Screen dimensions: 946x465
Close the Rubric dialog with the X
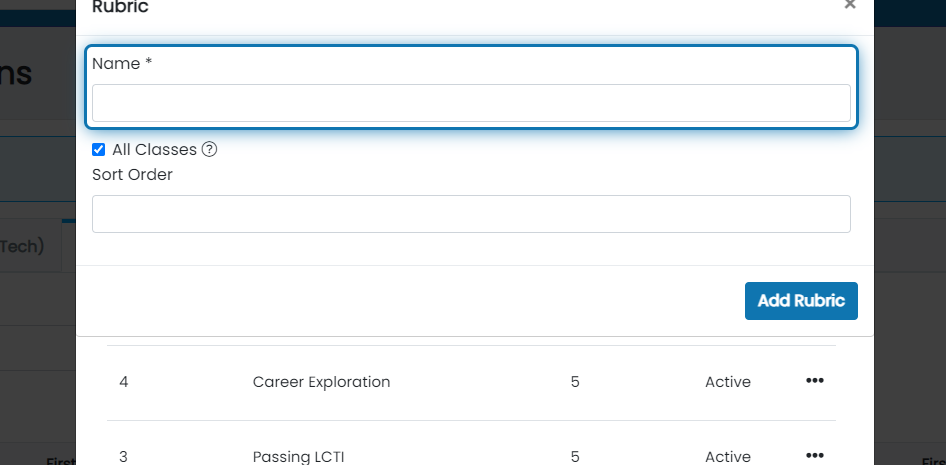click(x=850, y=5)
